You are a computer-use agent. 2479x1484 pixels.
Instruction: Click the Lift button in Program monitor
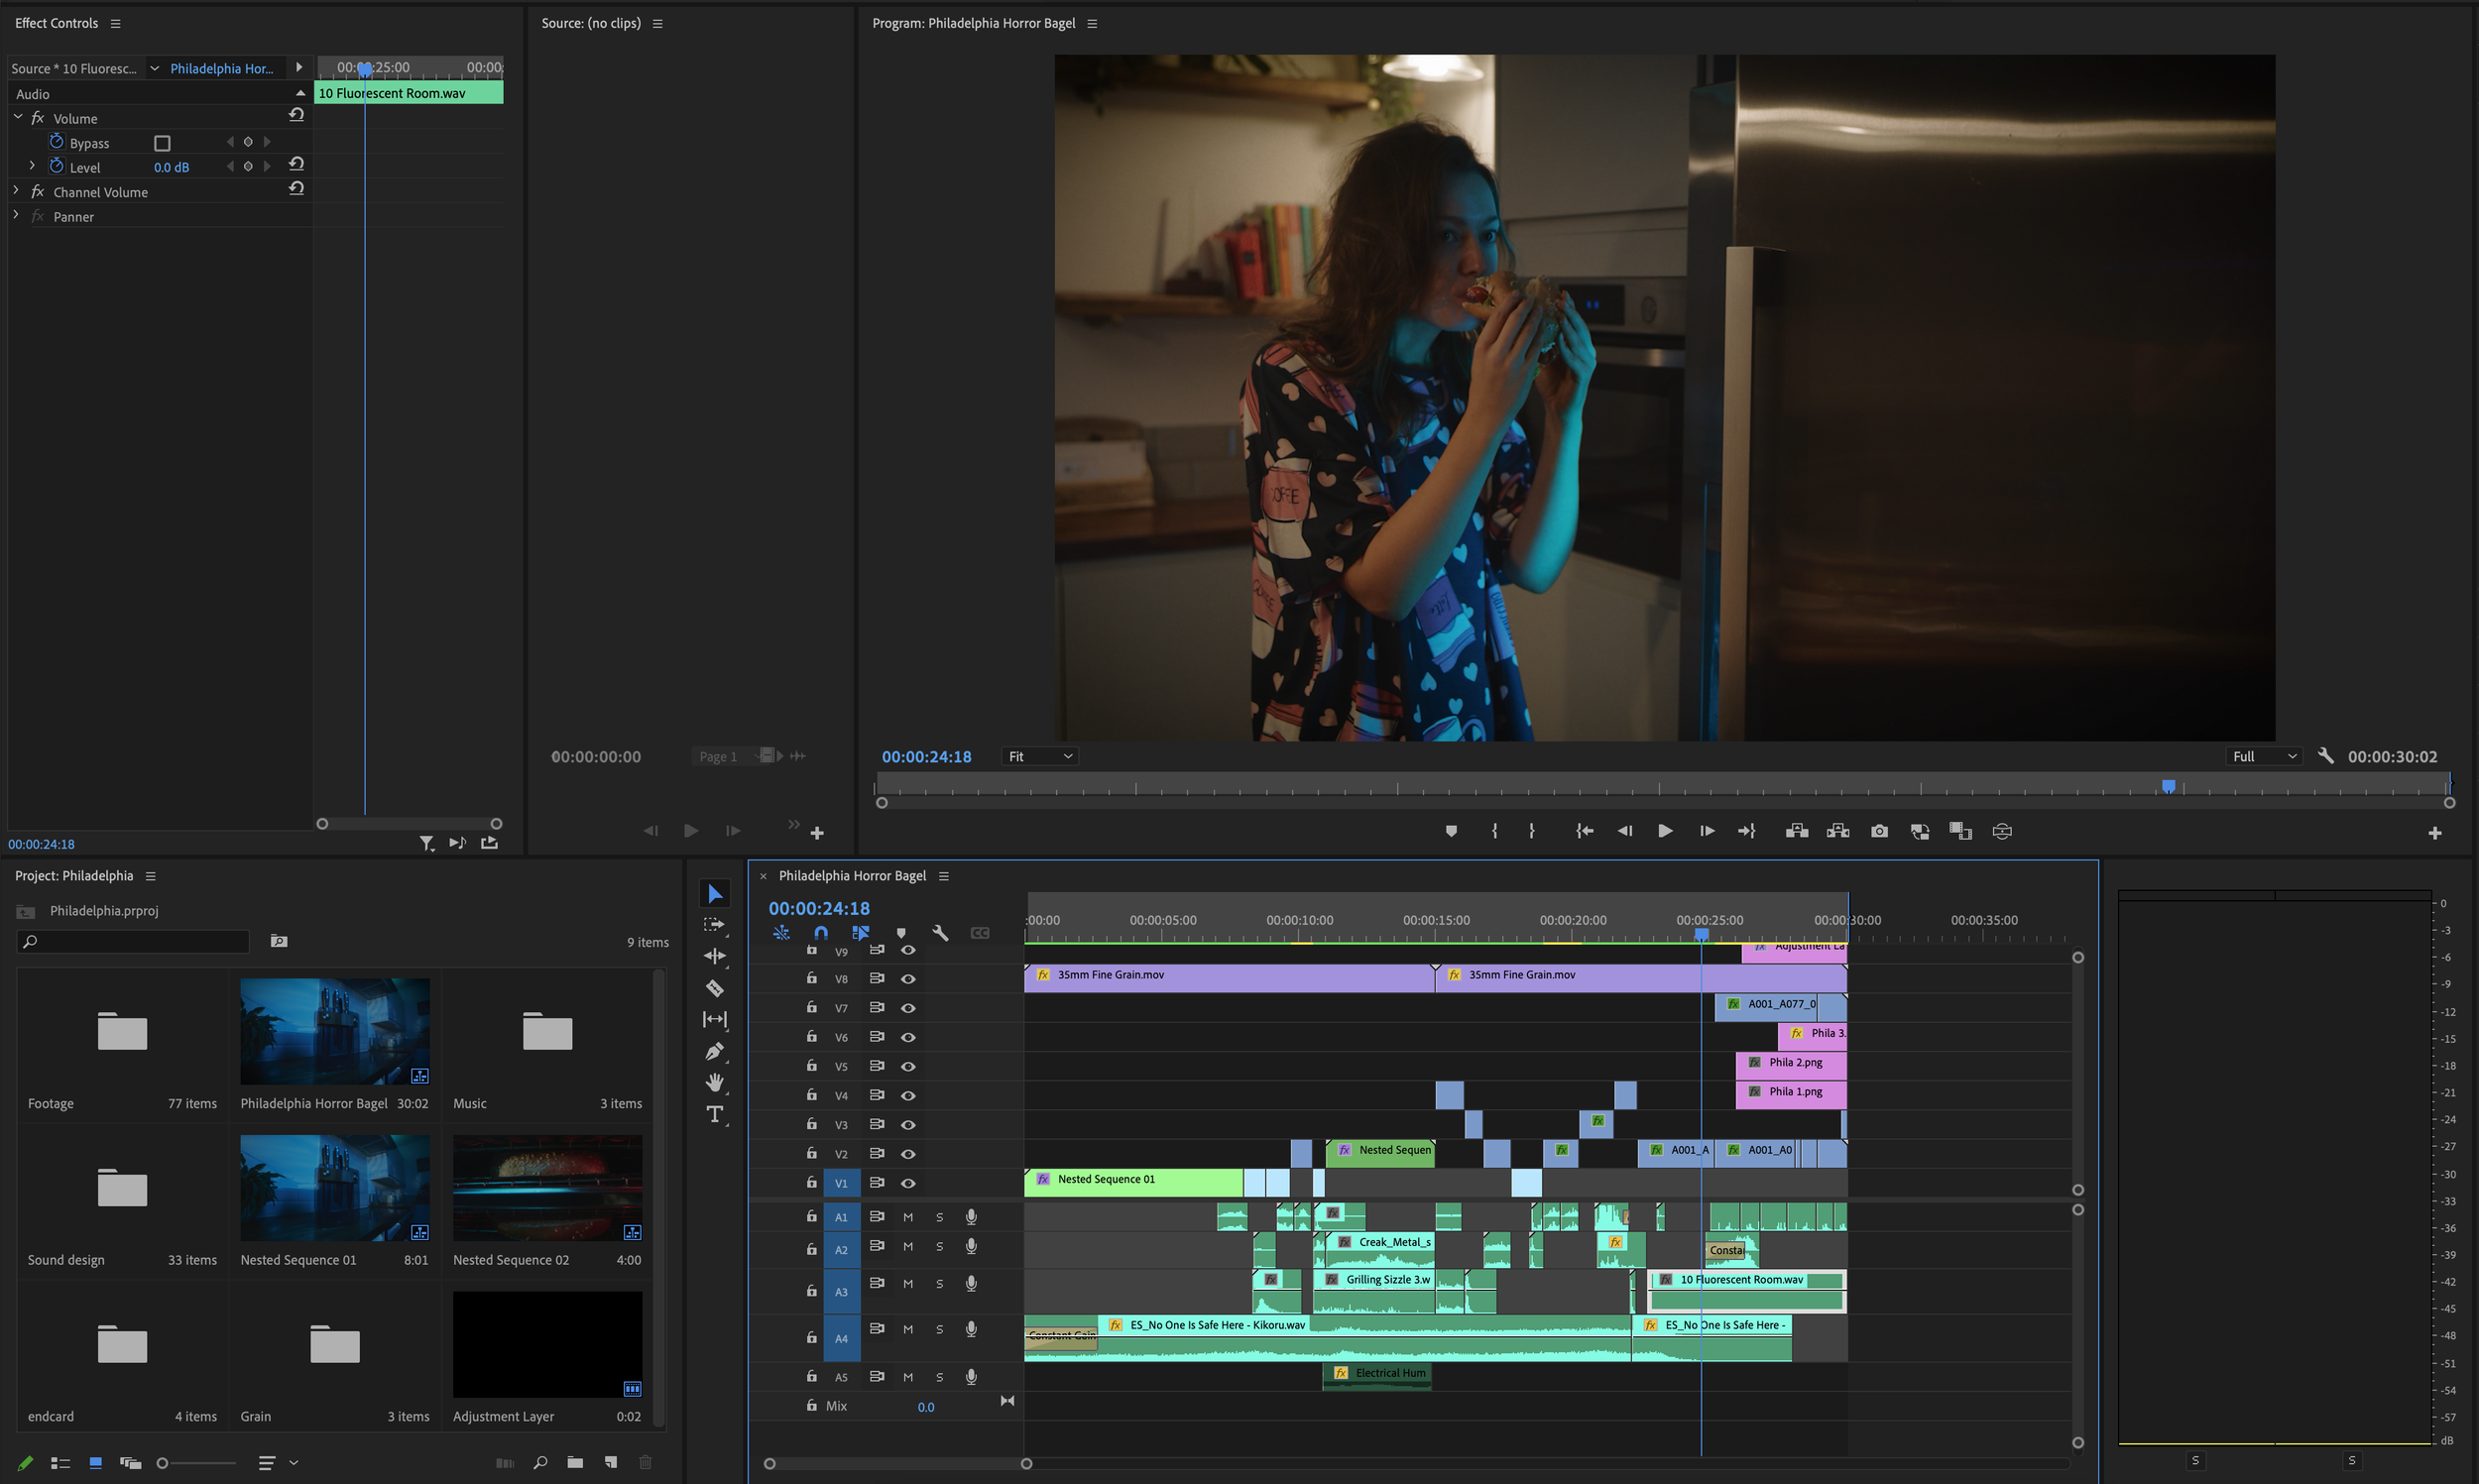(x=1797, y=831)
